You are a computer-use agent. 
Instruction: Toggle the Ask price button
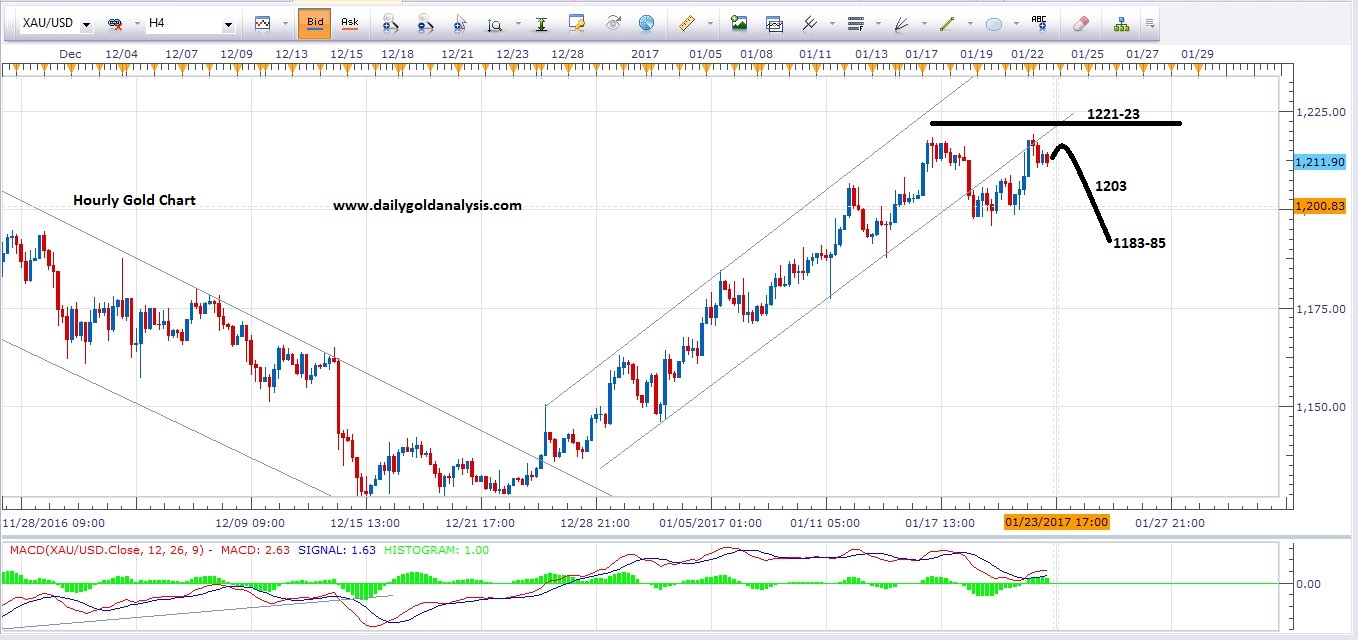349,23
